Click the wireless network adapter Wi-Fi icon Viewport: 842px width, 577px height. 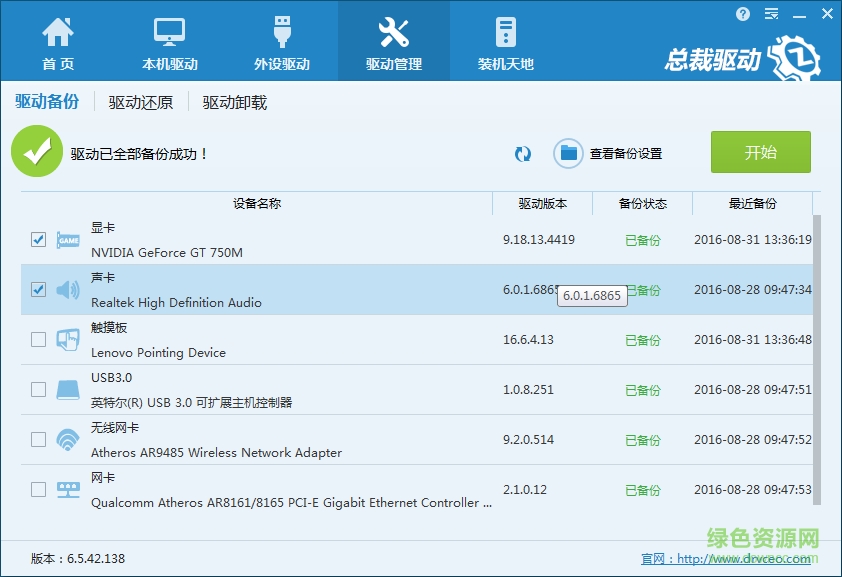(x=68, y=440)
